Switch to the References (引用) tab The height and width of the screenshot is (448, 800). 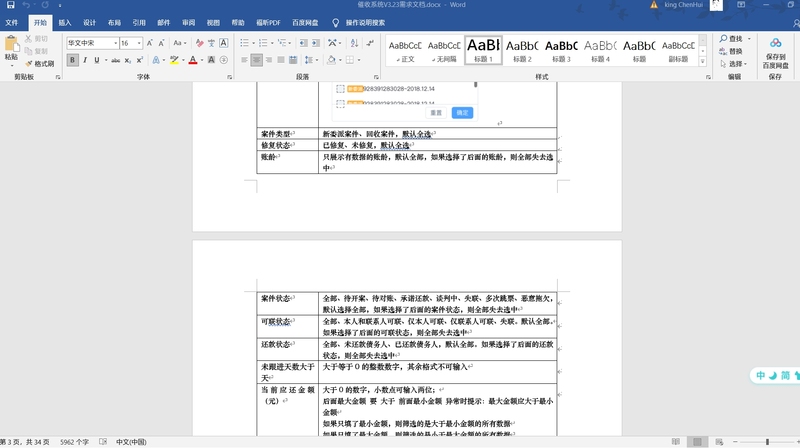139,23
